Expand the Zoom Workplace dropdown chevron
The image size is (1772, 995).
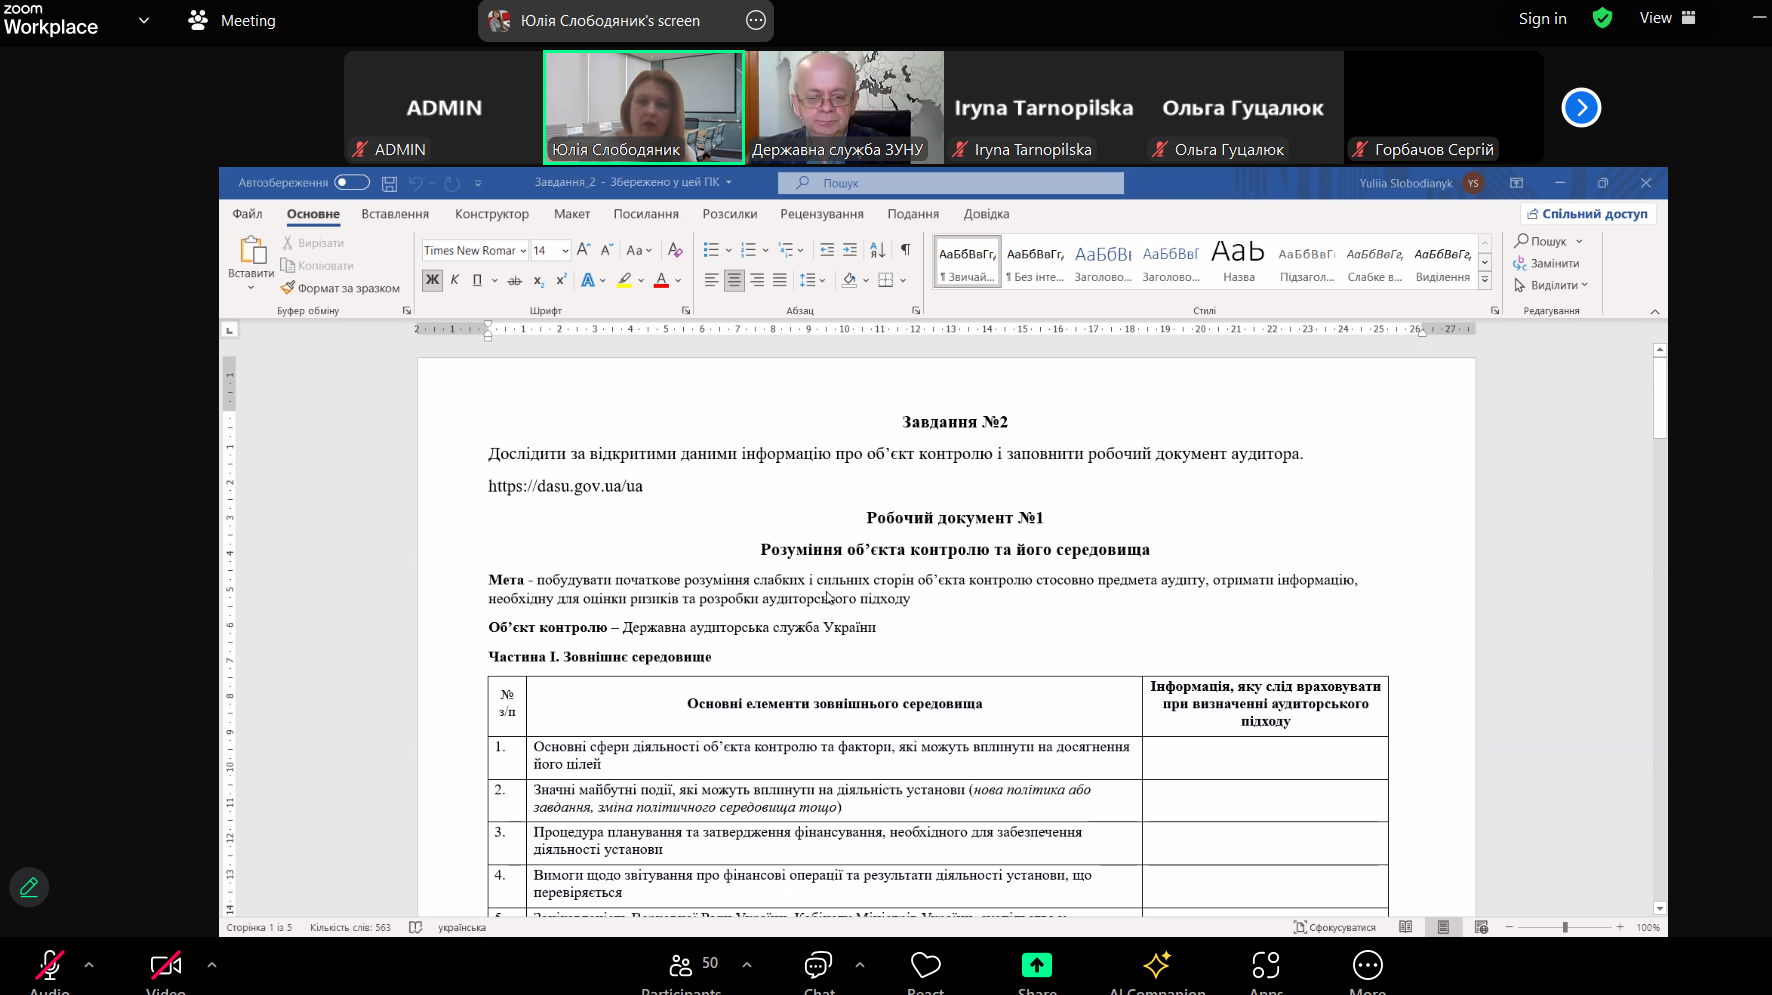144,20
